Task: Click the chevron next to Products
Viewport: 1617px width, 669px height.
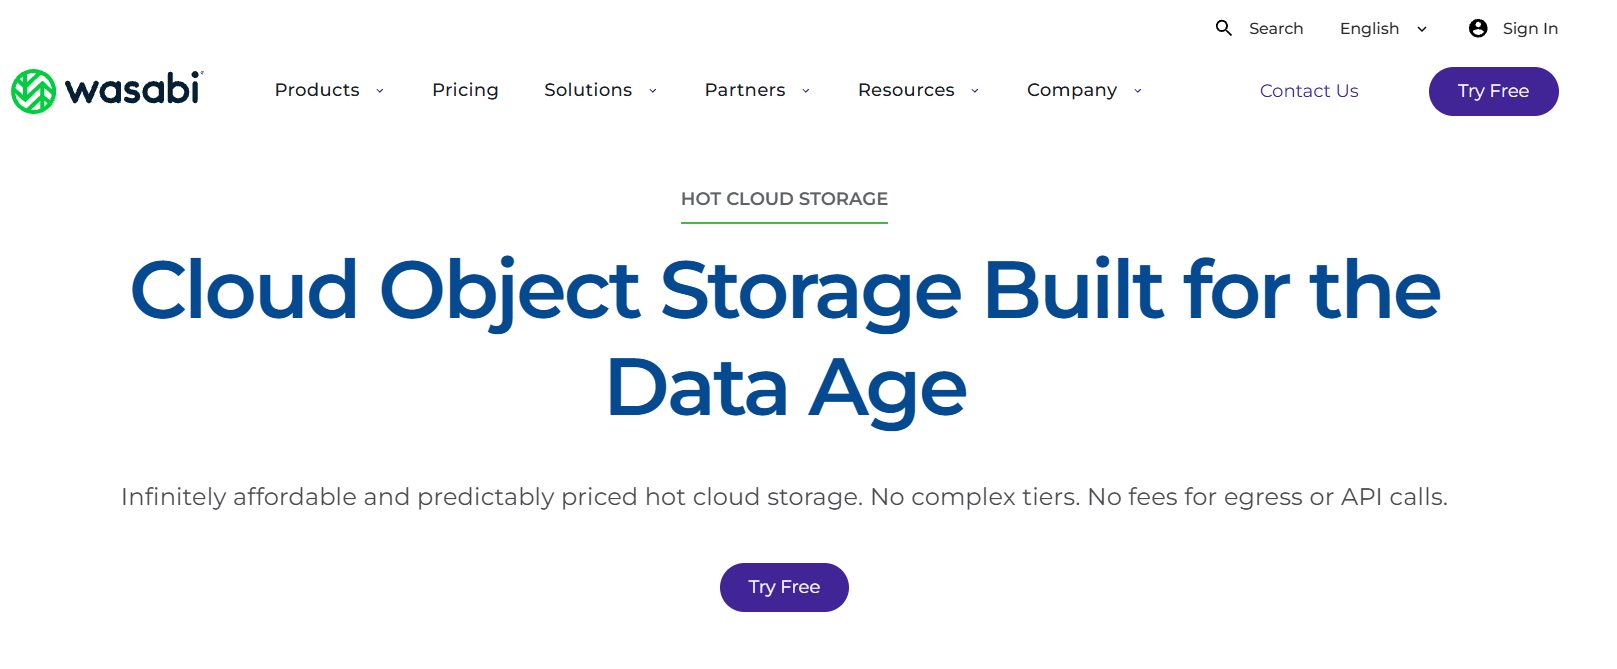Action: coord(380,91)
